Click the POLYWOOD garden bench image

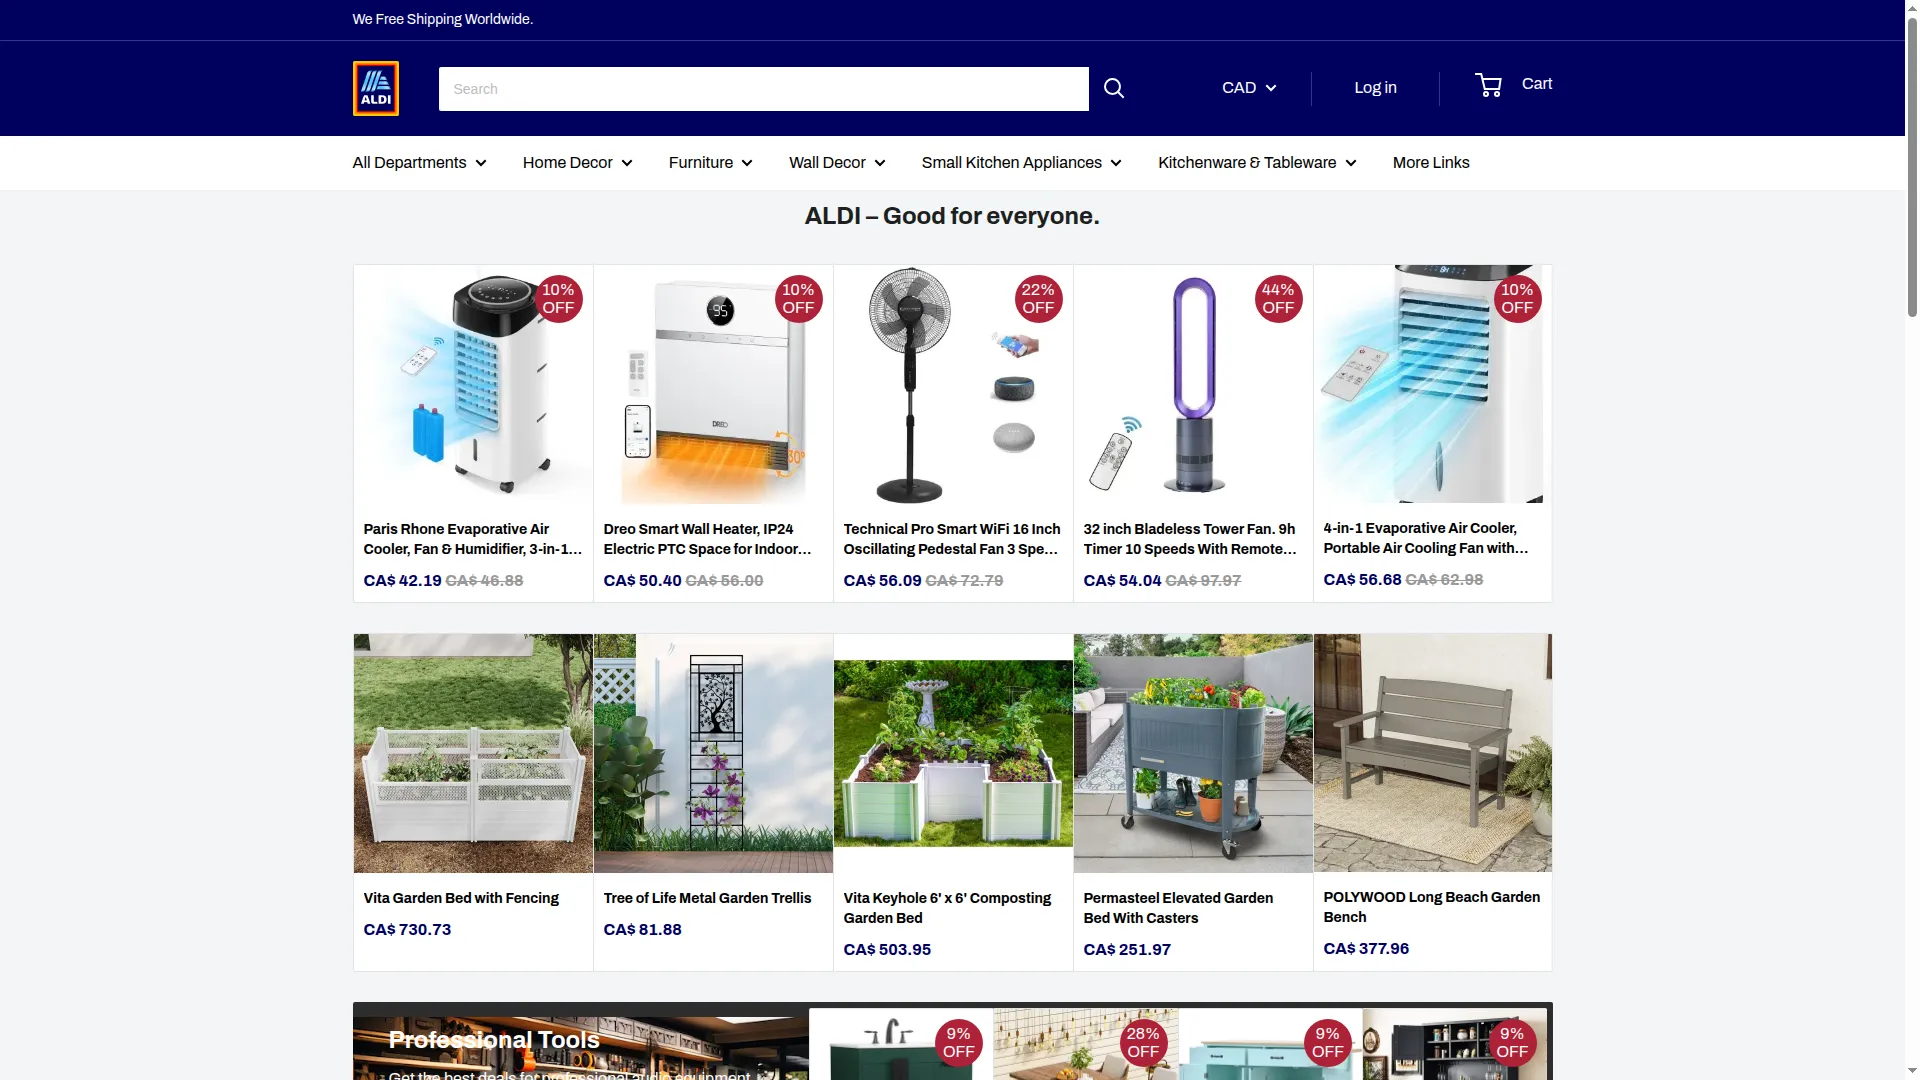pyautogui.click(x=1432, y=753)
